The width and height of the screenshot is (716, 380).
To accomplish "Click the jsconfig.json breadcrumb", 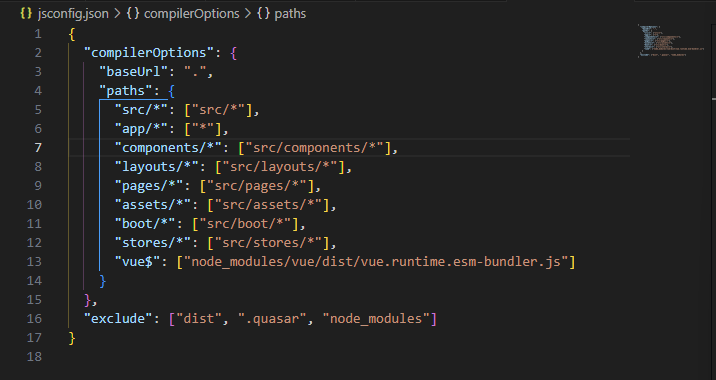I will click(x=73, y=14).
